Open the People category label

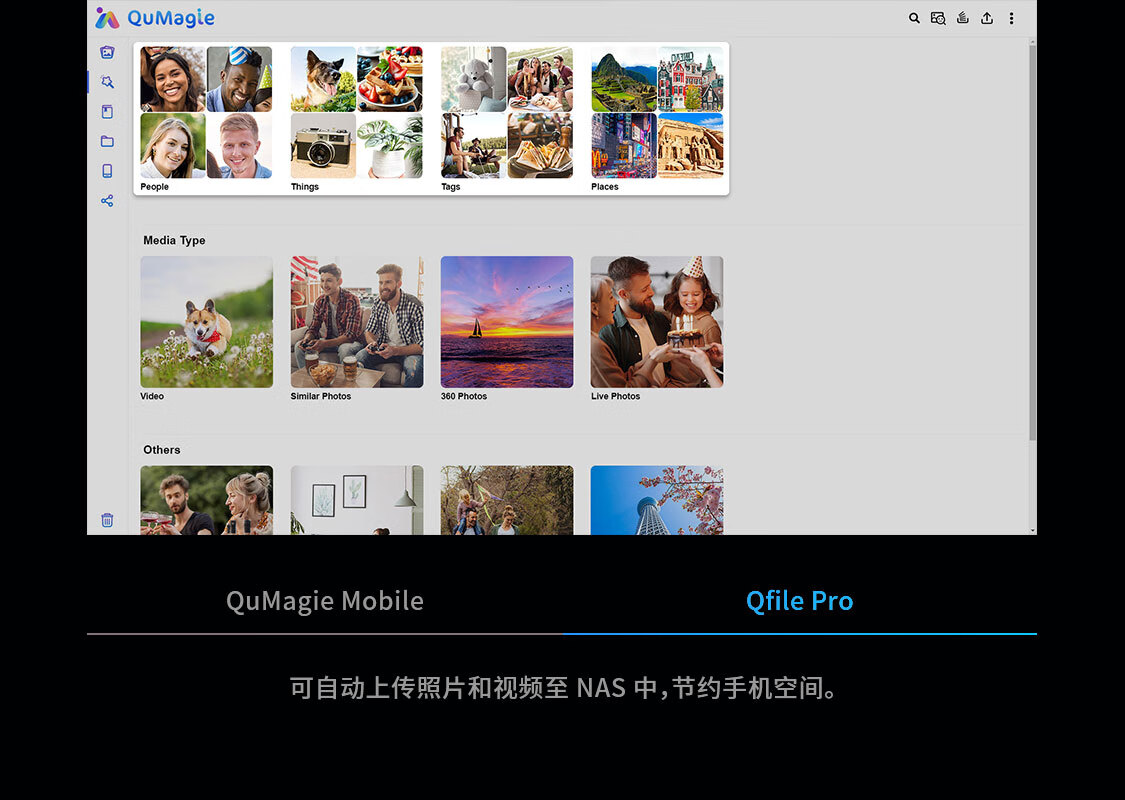154,187
